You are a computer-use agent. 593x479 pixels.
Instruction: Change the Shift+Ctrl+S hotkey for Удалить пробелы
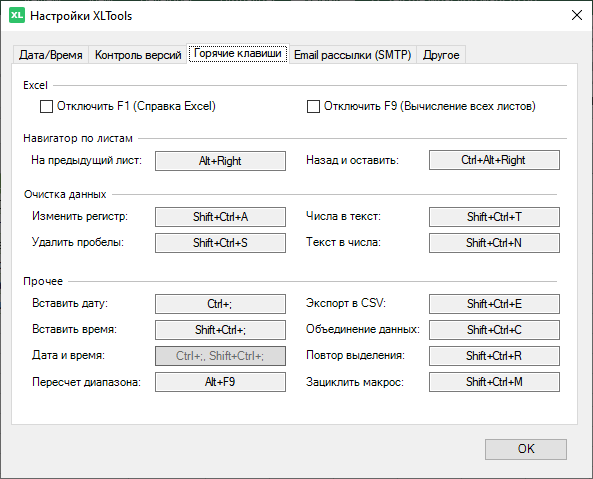click(220, 243)
